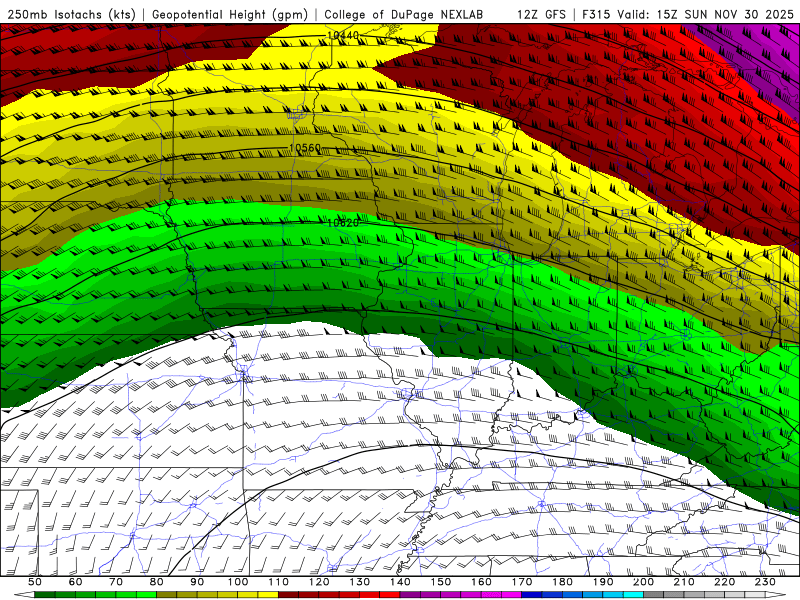The image size is (800, 600).
Task: Click the 10560 height contour label
Action: pos(305,148)
